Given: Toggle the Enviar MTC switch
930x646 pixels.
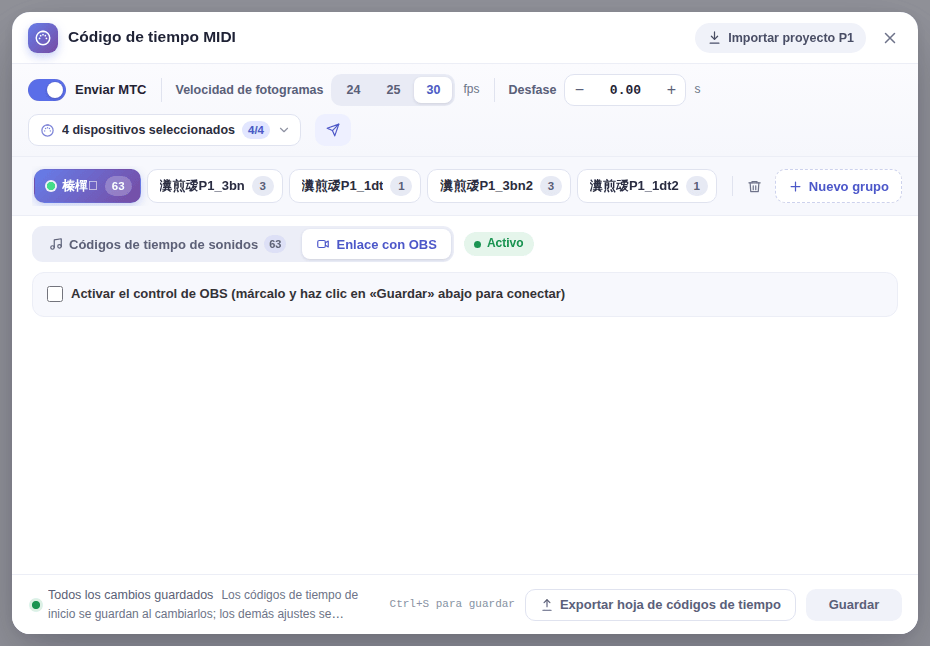Looking at the screenshot, I should (47, 90).
